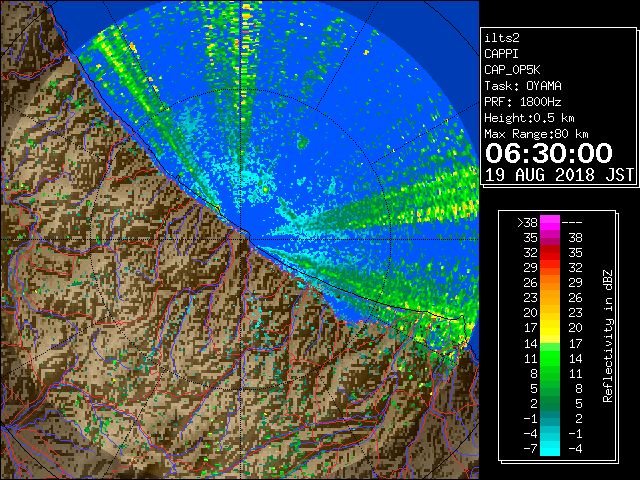Click the bright green 11 dBZ legend swatch
640x480 pixels.
[x=550, y=358]
